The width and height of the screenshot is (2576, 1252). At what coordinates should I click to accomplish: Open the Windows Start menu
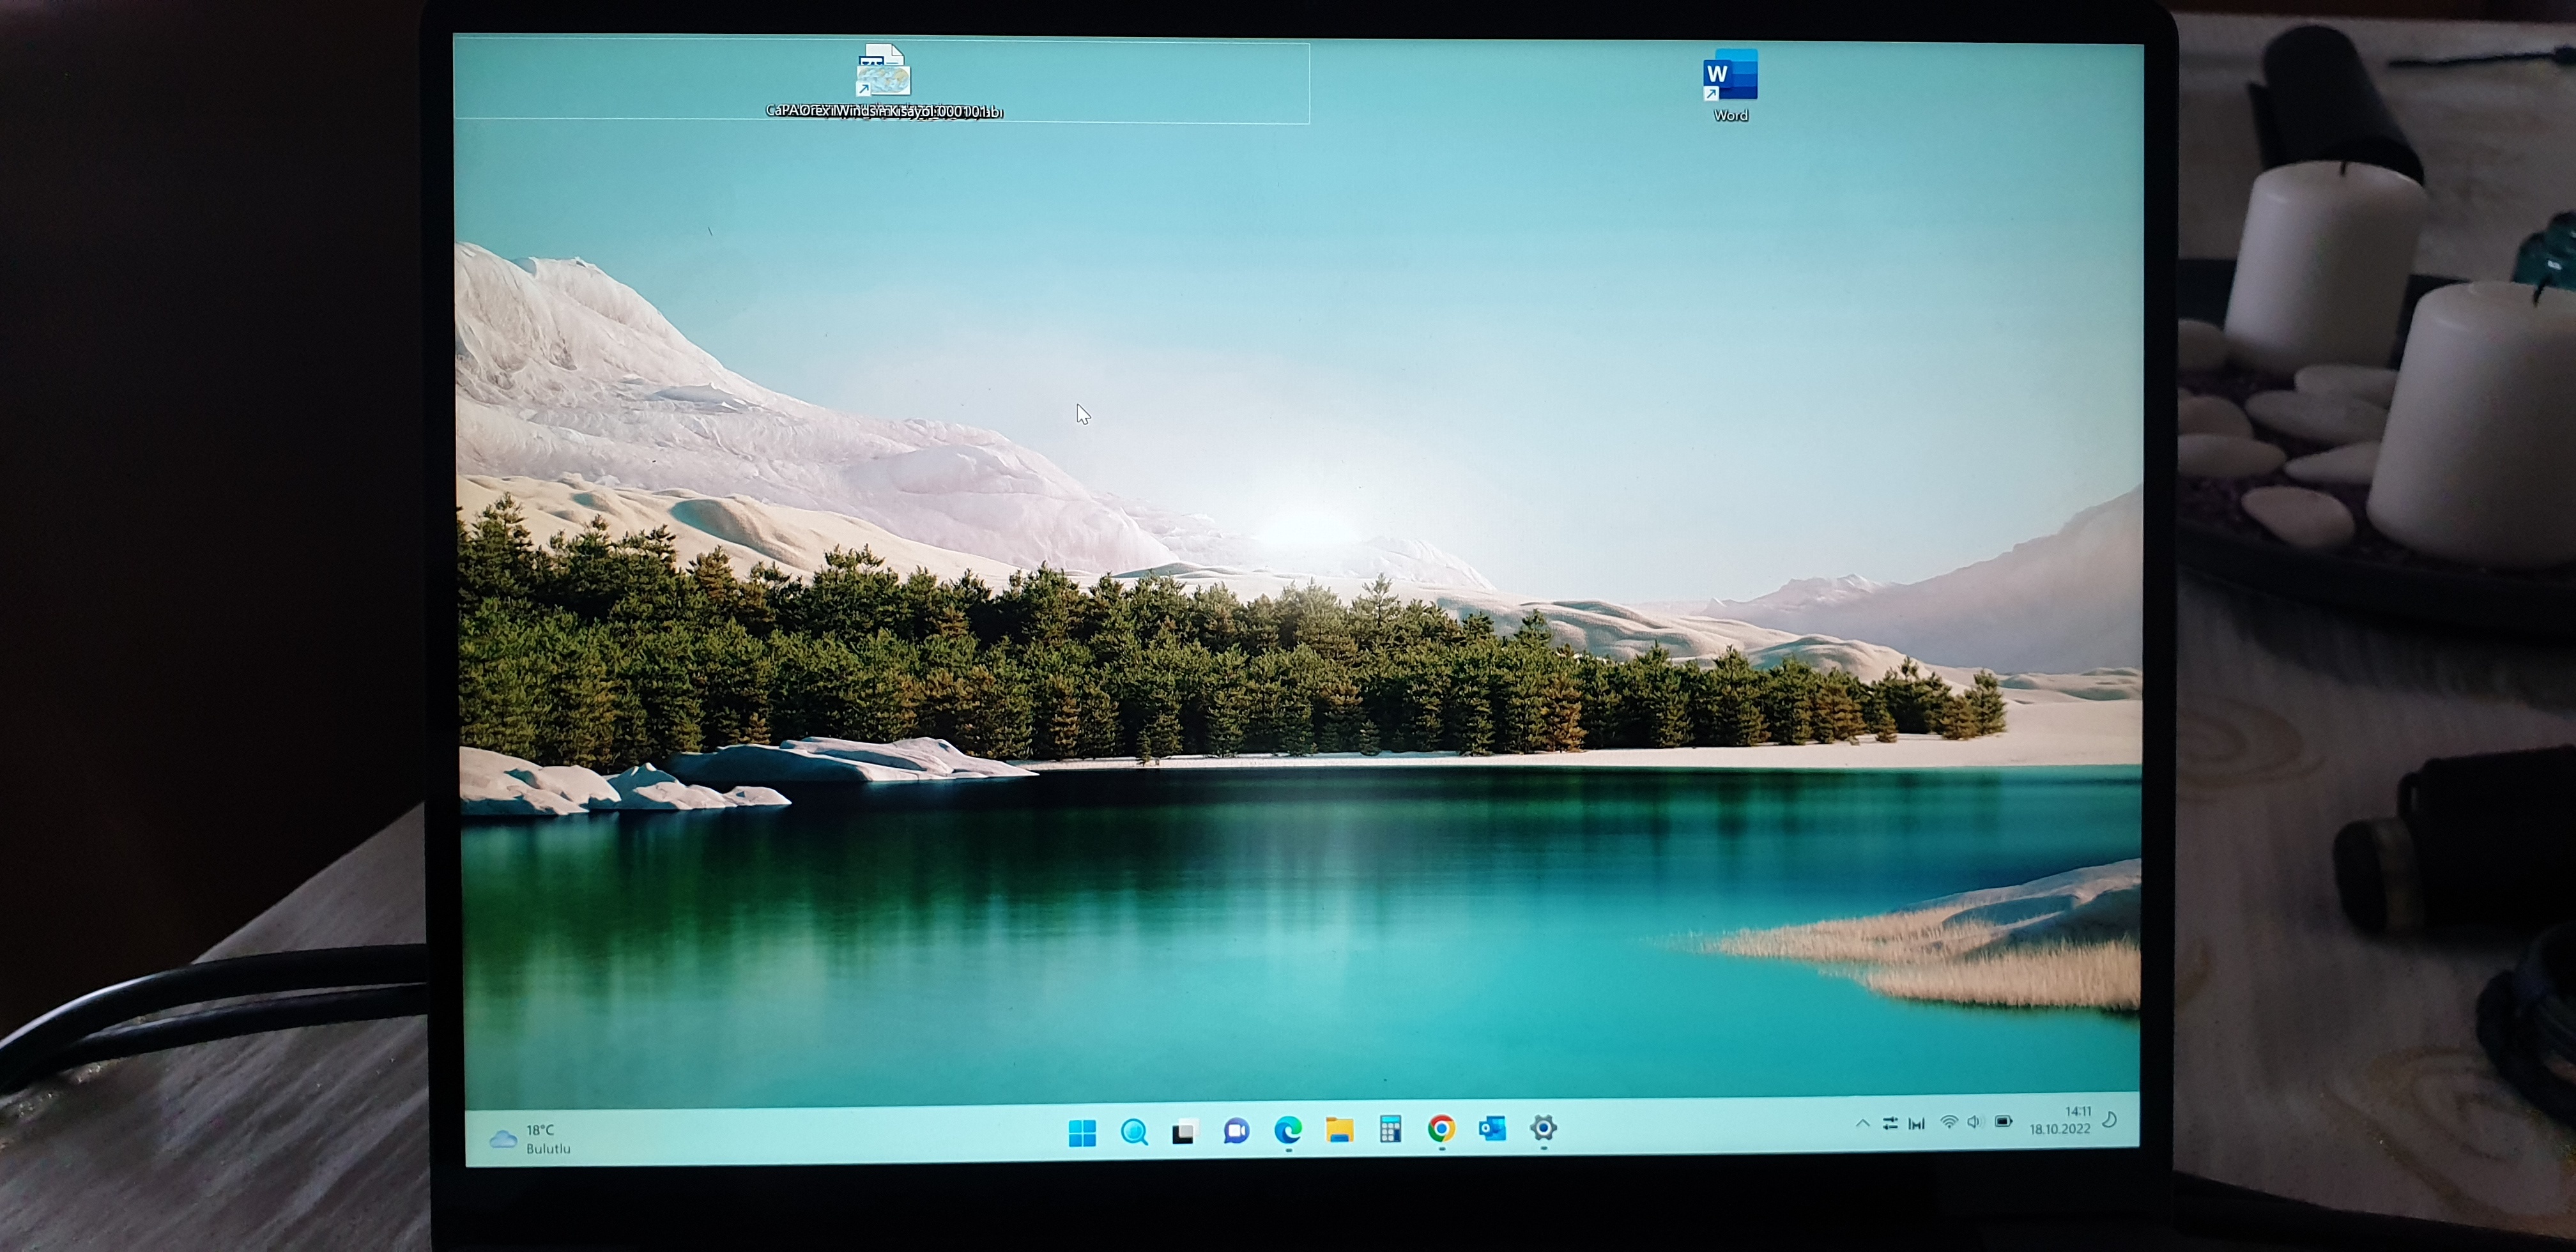tap(1082, 1133)
